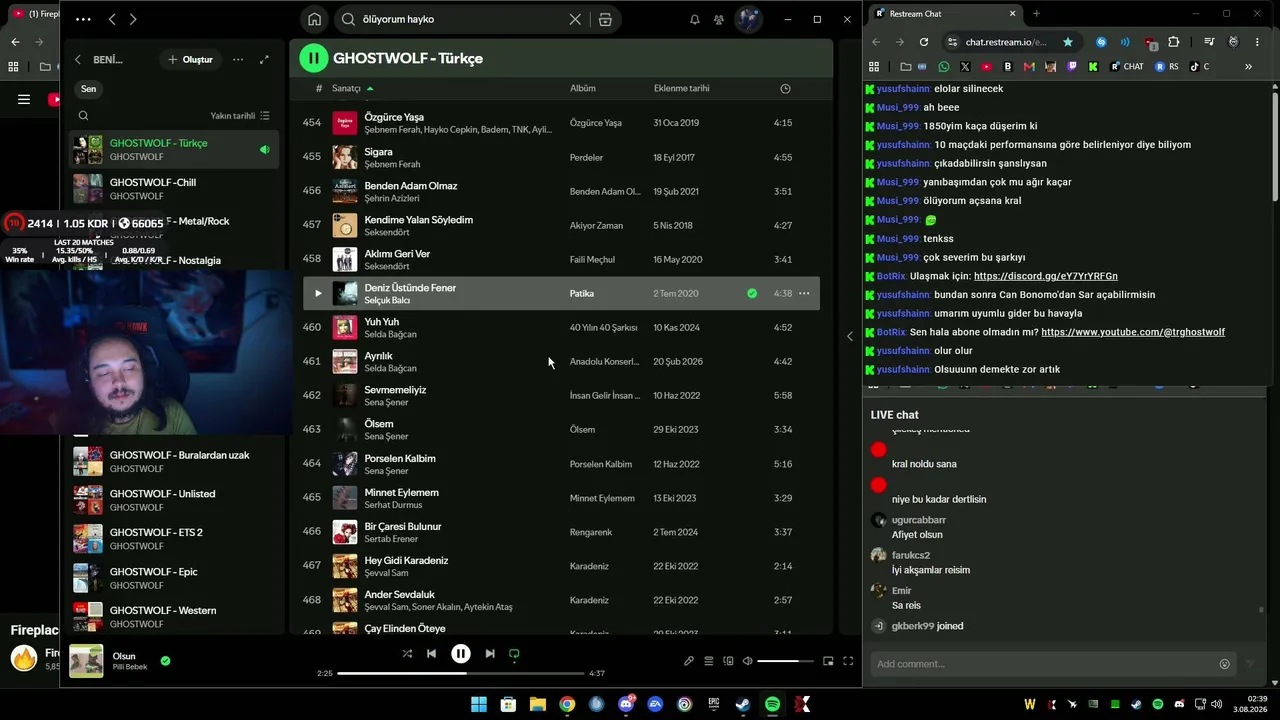Open Spotify notifications bell

point(695,19)
